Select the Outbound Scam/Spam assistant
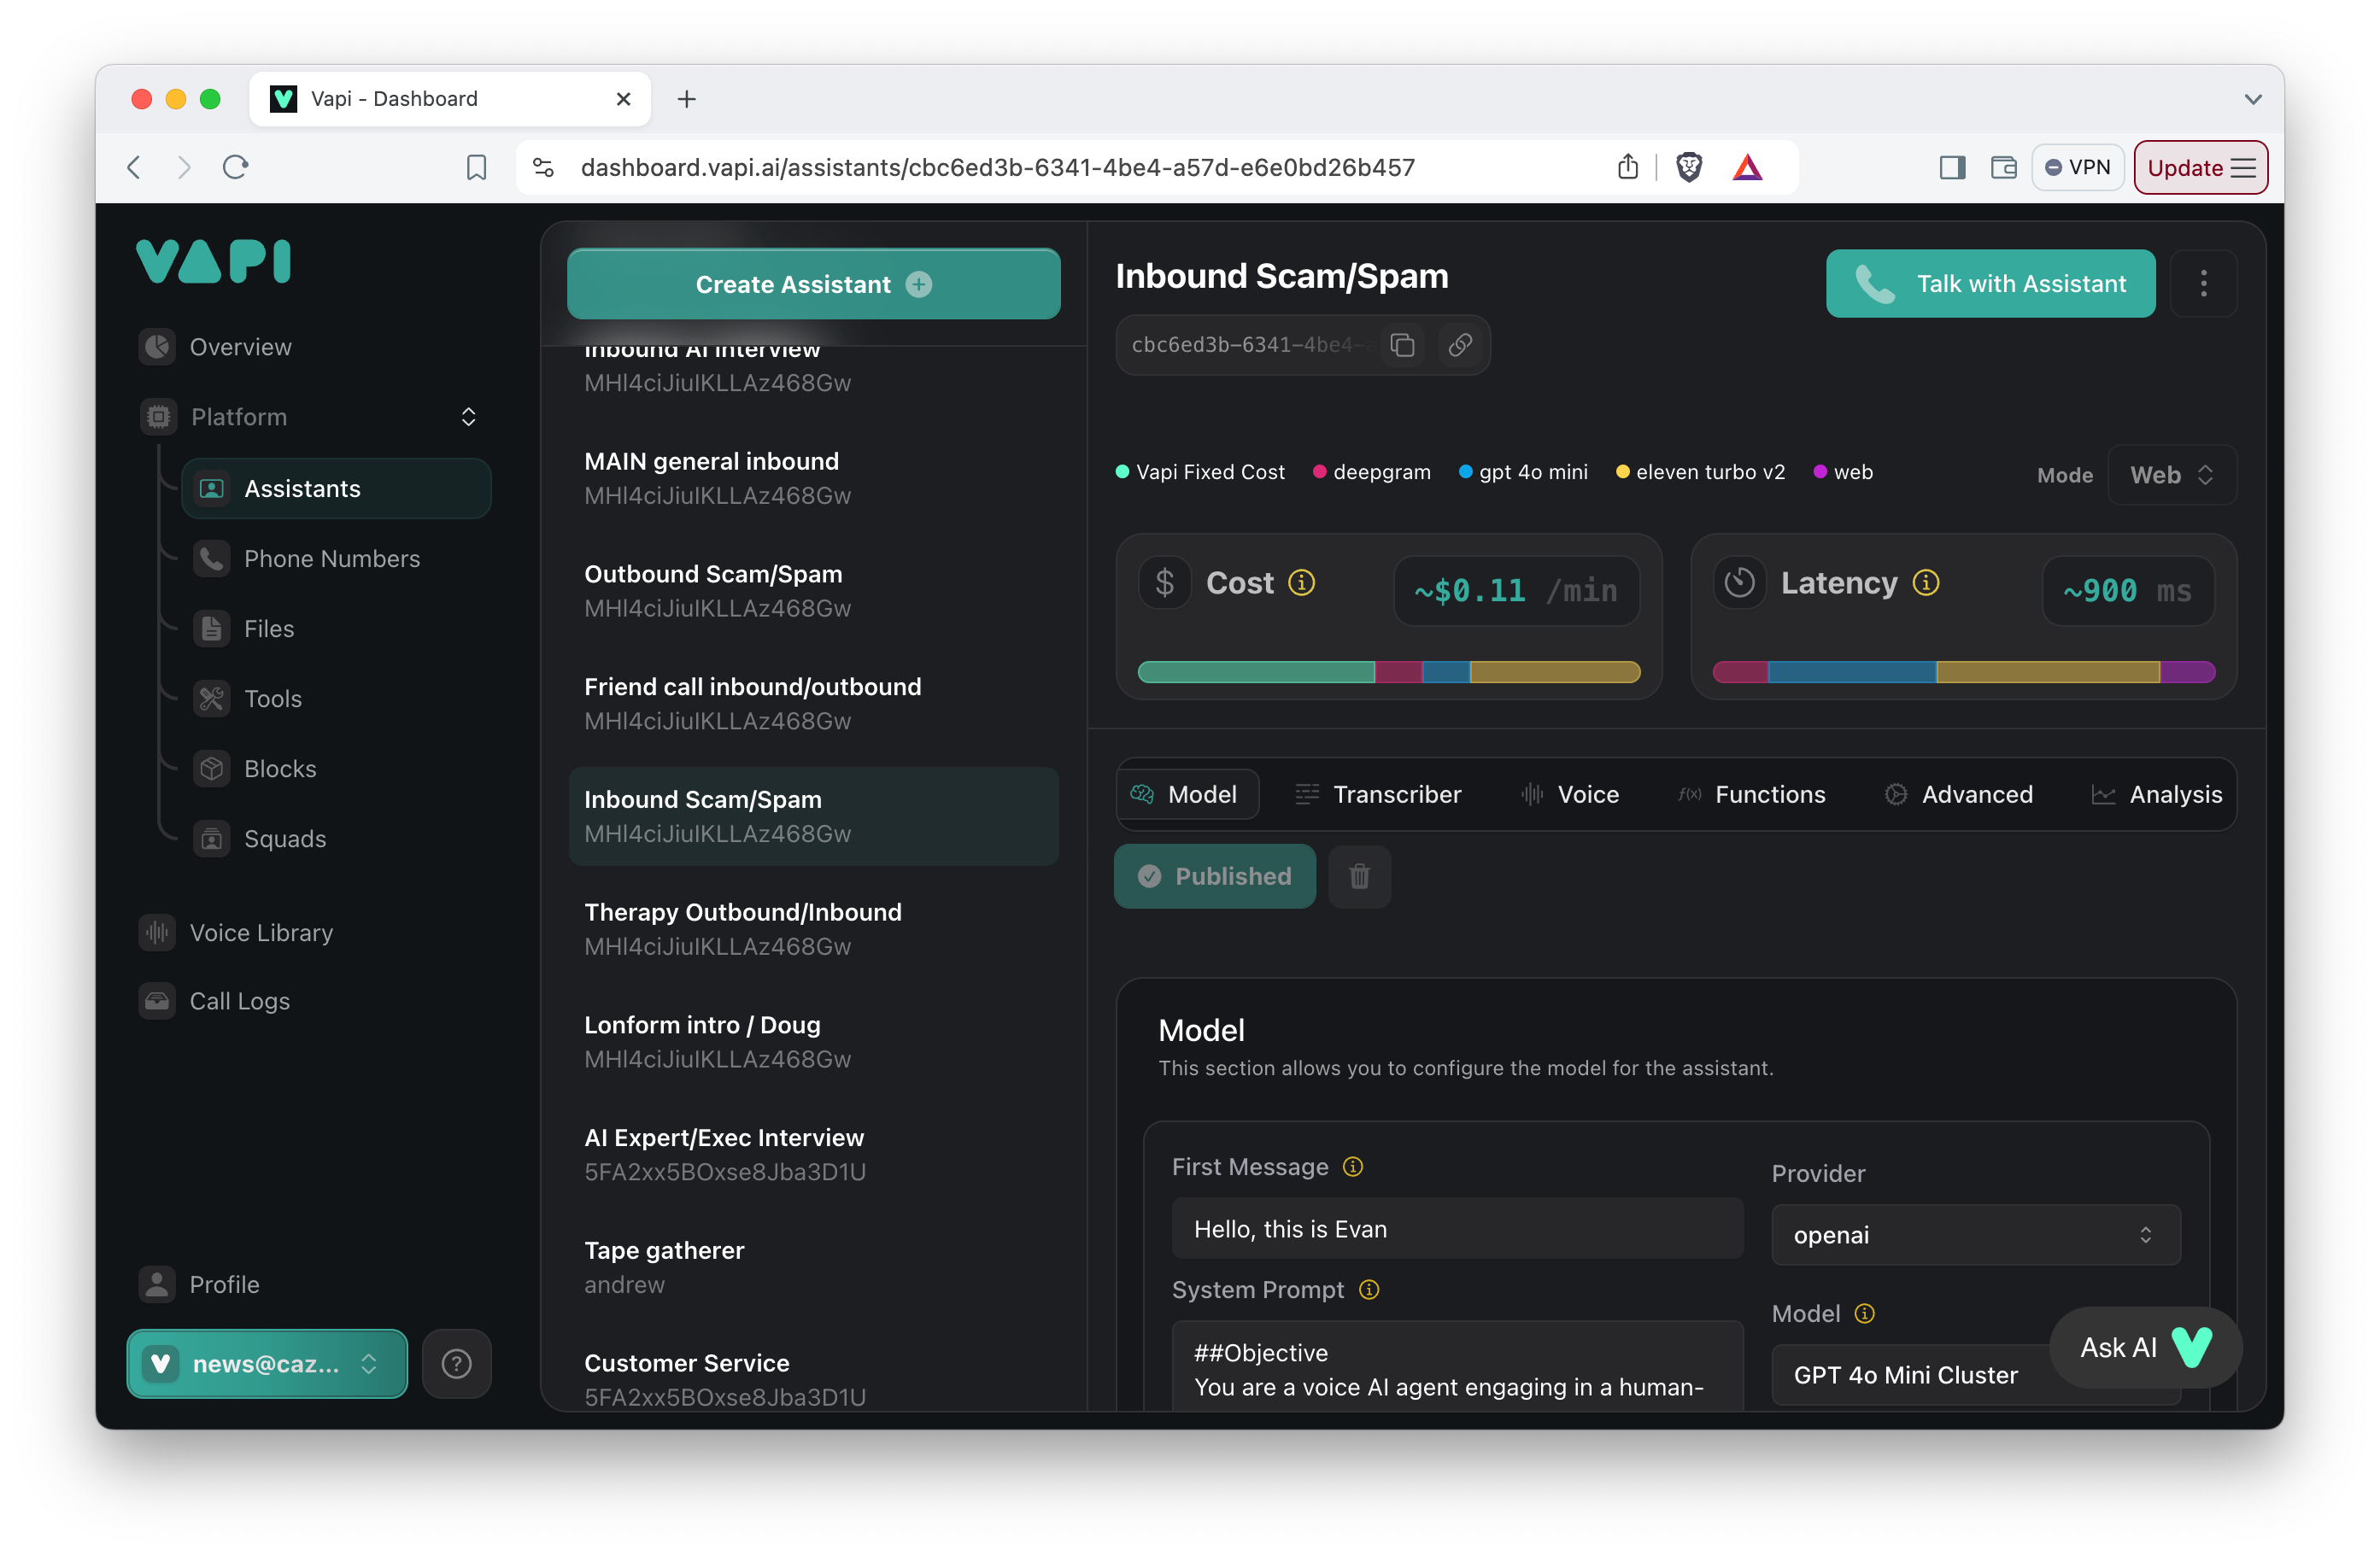The height and width of the screenshot is (1556, 2380). [813, 591]
